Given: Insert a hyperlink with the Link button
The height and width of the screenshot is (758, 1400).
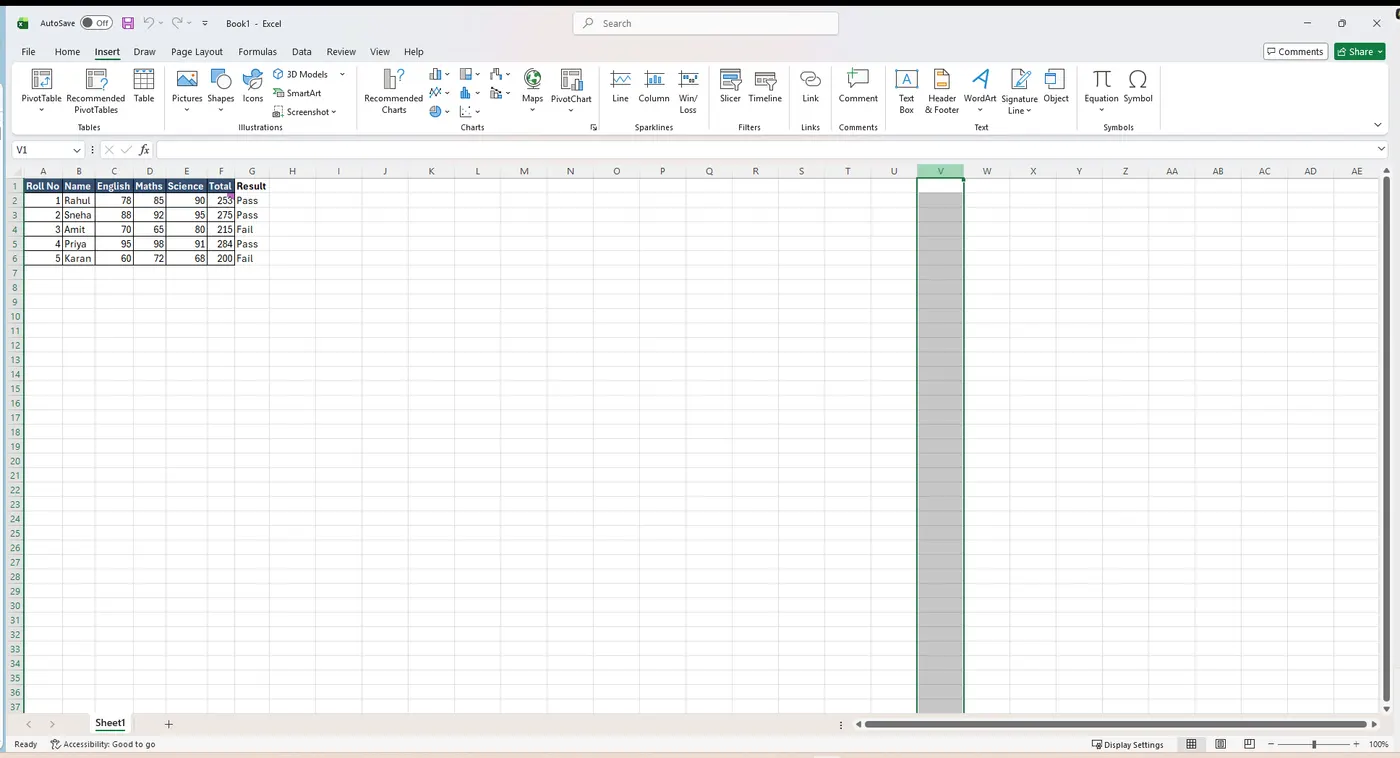Looking at the screenshot, I should pos(811,86).
